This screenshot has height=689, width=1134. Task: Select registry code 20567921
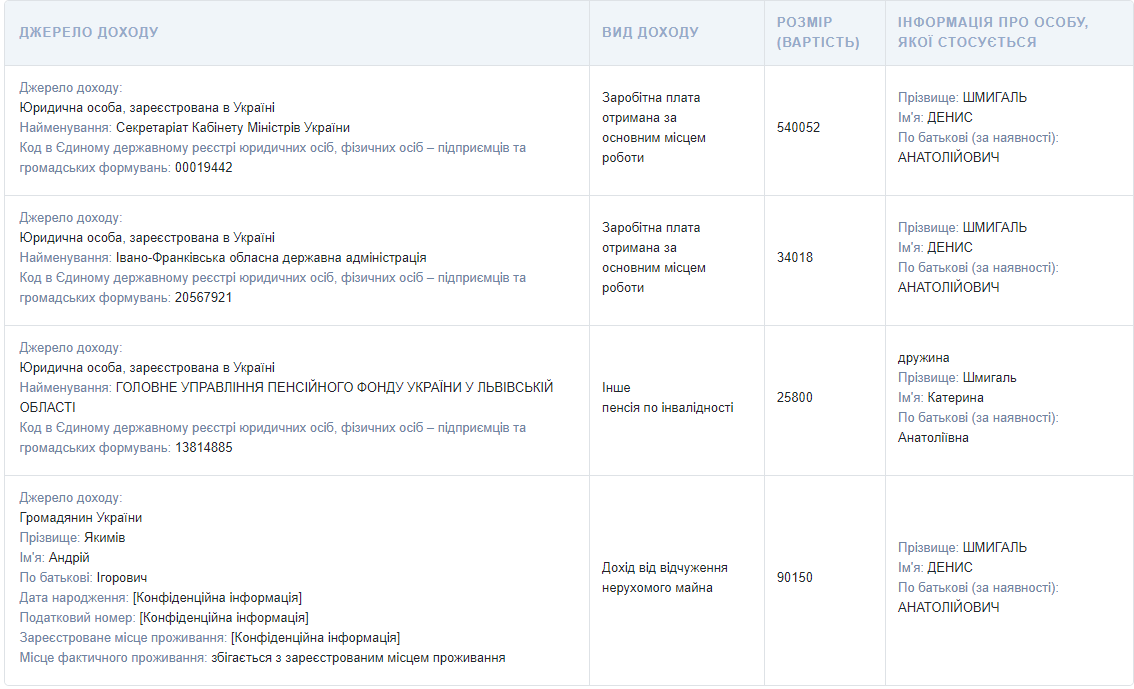(204, 297)
